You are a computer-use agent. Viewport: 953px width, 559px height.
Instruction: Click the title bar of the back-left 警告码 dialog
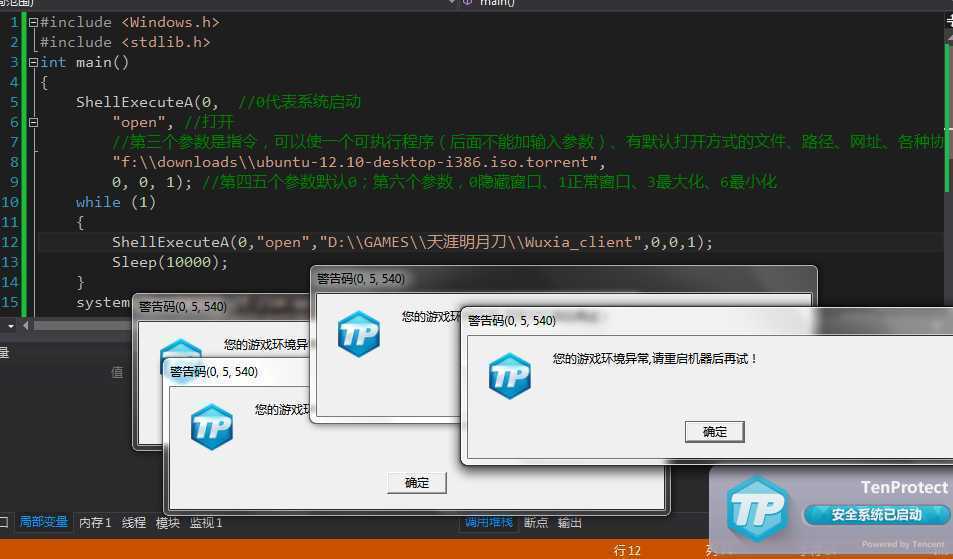222,307
